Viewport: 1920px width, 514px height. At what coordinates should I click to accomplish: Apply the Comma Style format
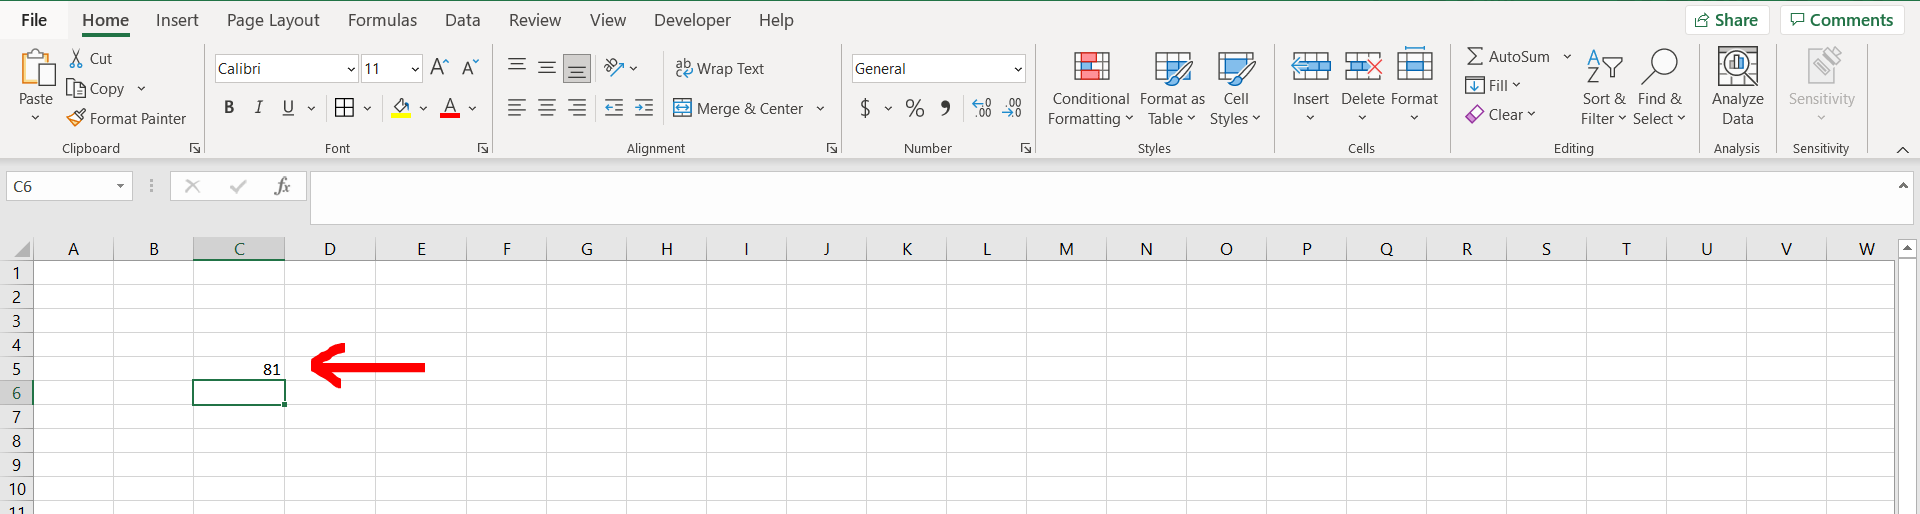pos(945,108)
